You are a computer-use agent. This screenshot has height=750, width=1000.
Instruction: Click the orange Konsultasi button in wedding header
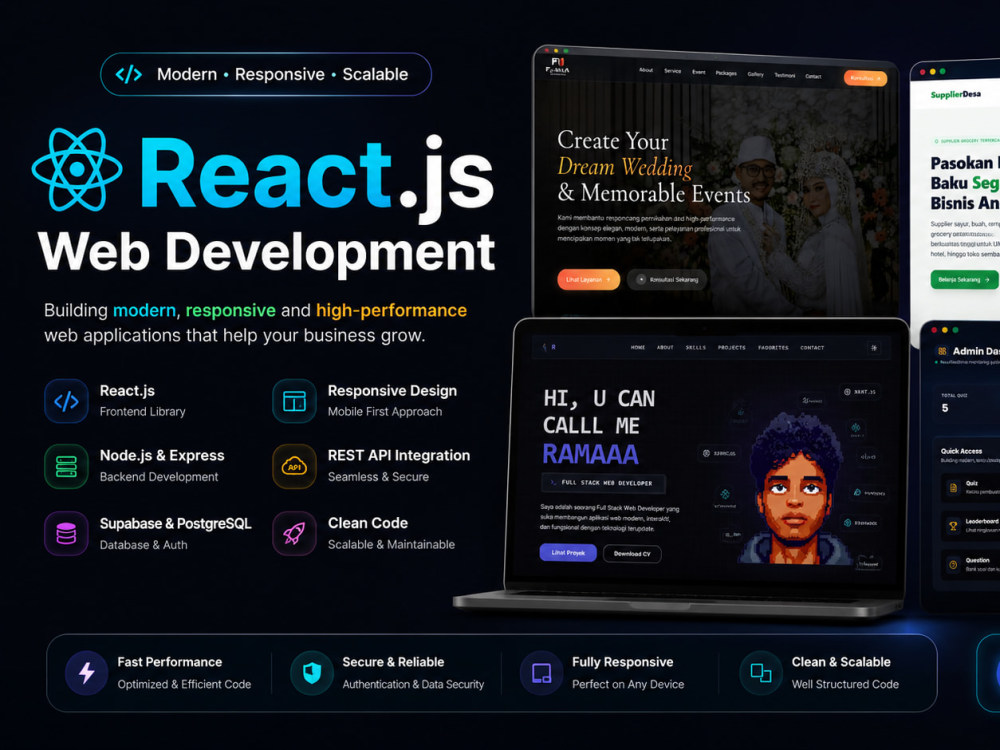click(865, 78)
